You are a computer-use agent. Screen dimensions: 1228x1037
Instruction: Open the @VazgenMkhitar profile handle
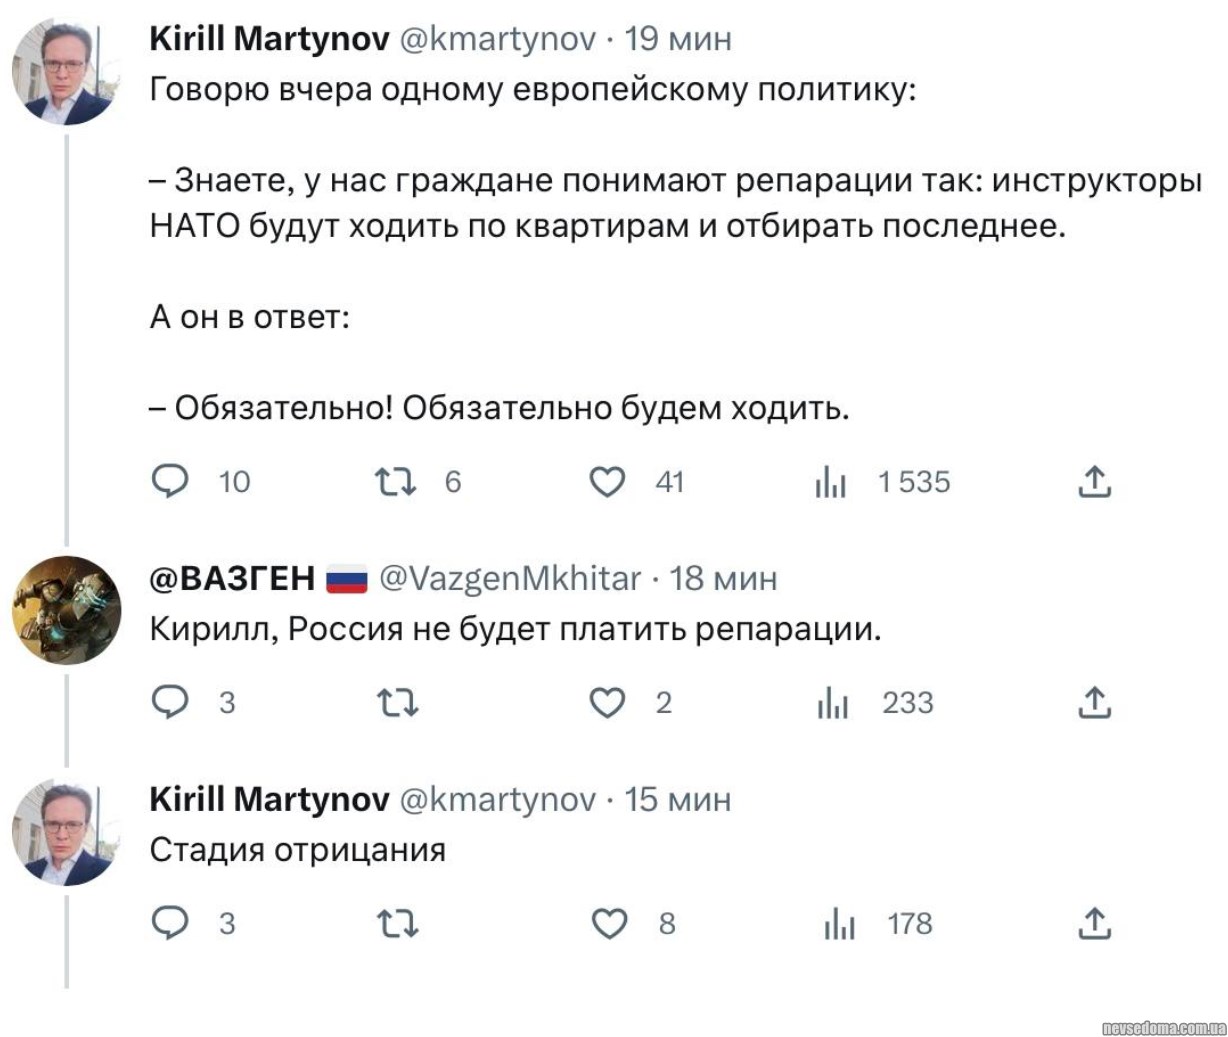(x=510, y=578)
